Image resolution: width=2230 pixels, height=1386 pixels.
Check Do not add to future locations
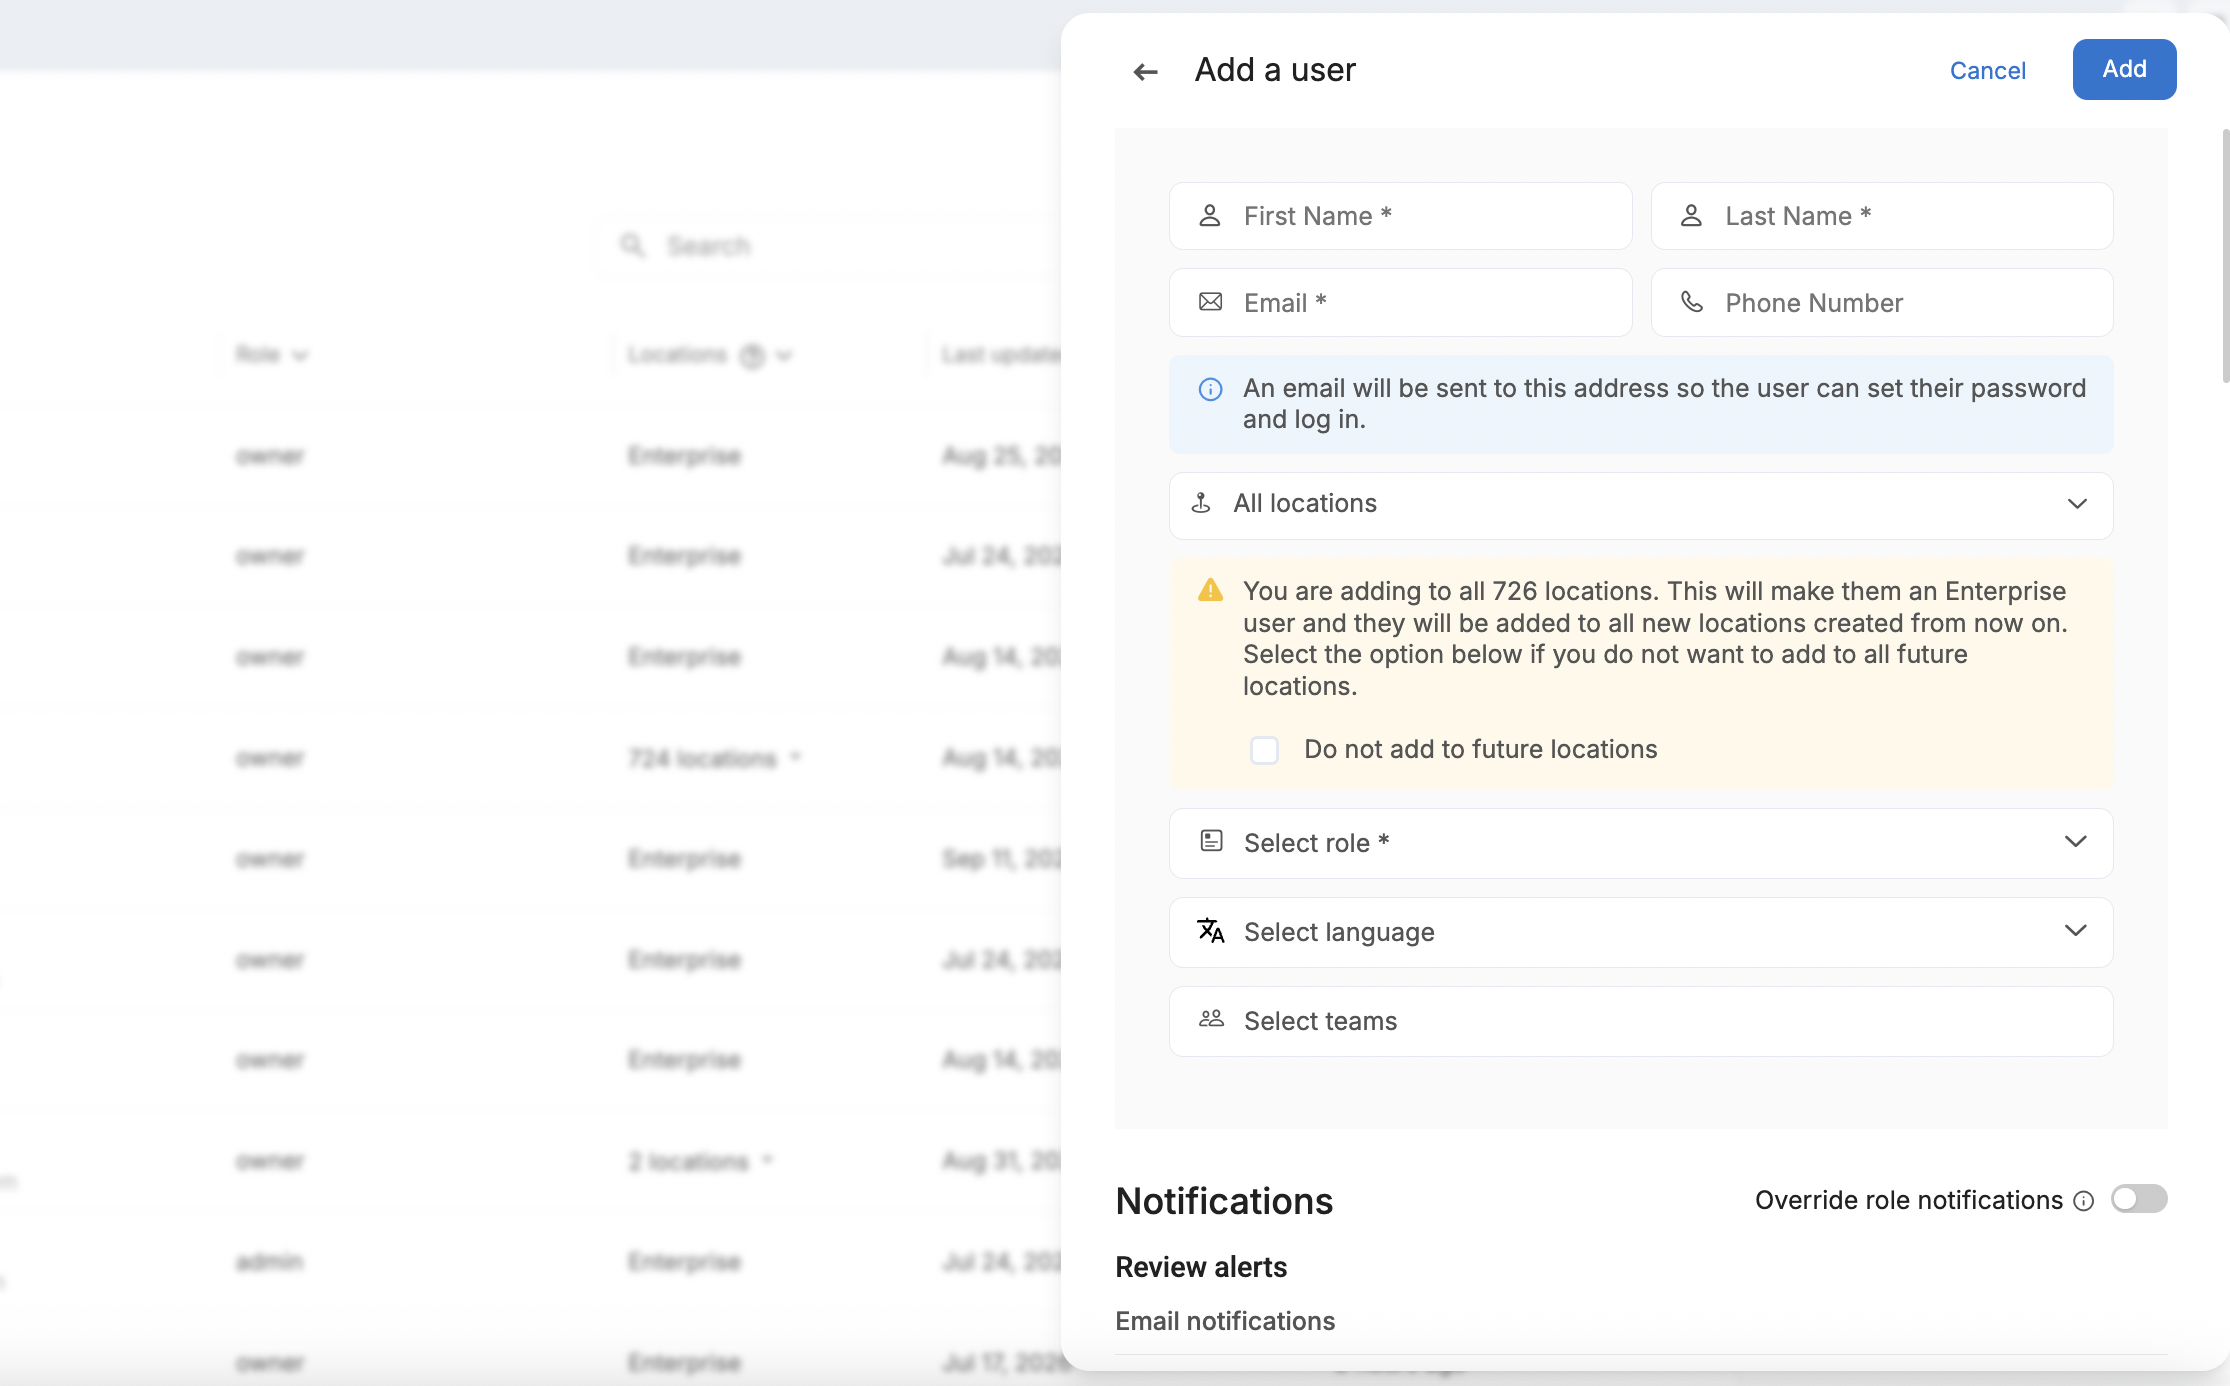click(1264, 749)
